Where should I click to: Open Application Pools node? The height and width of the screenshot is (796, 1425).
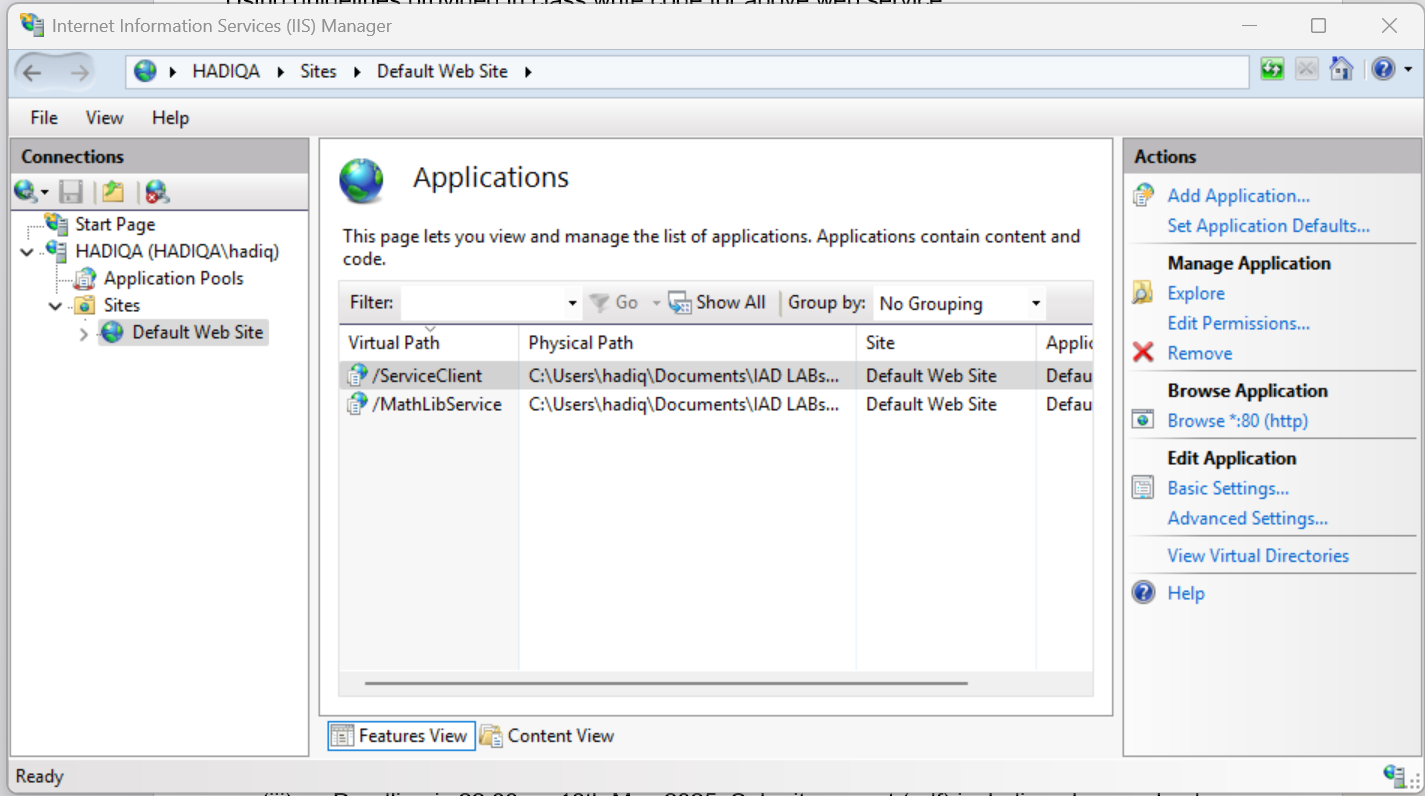[173, 278]
